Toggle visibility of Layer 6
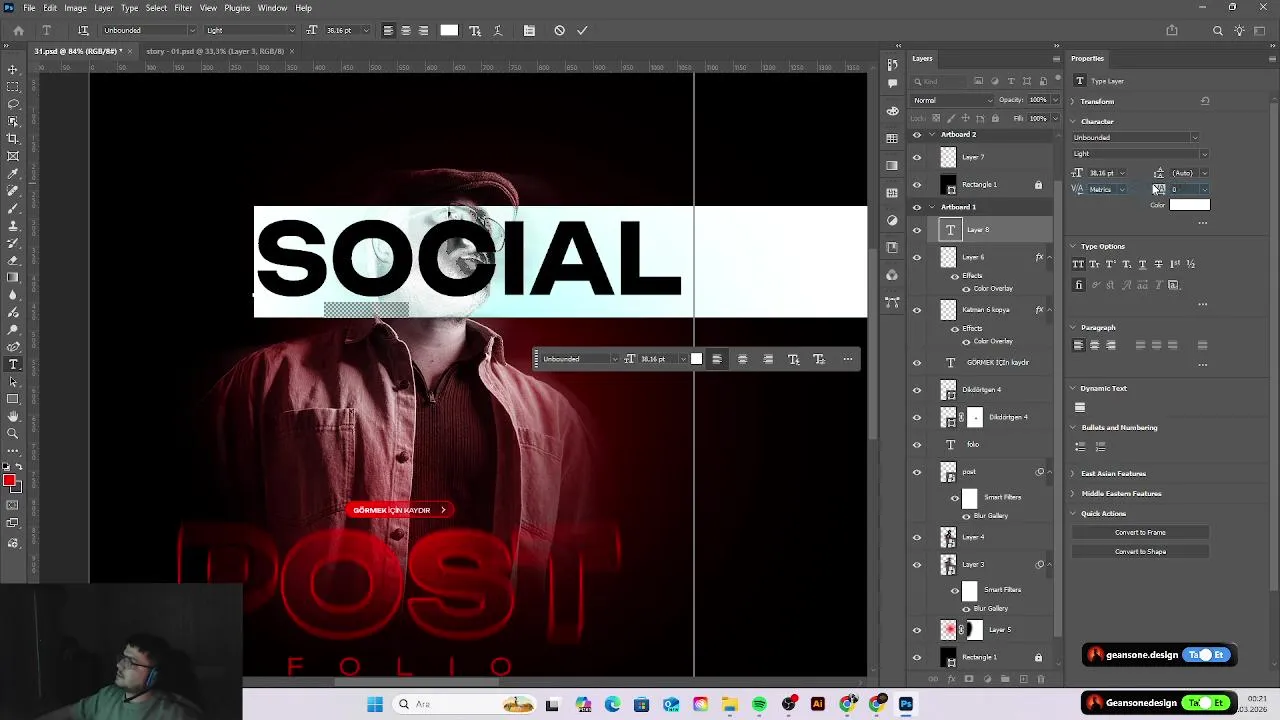This screenshot has height=720, width=1280. click(917, 257)
